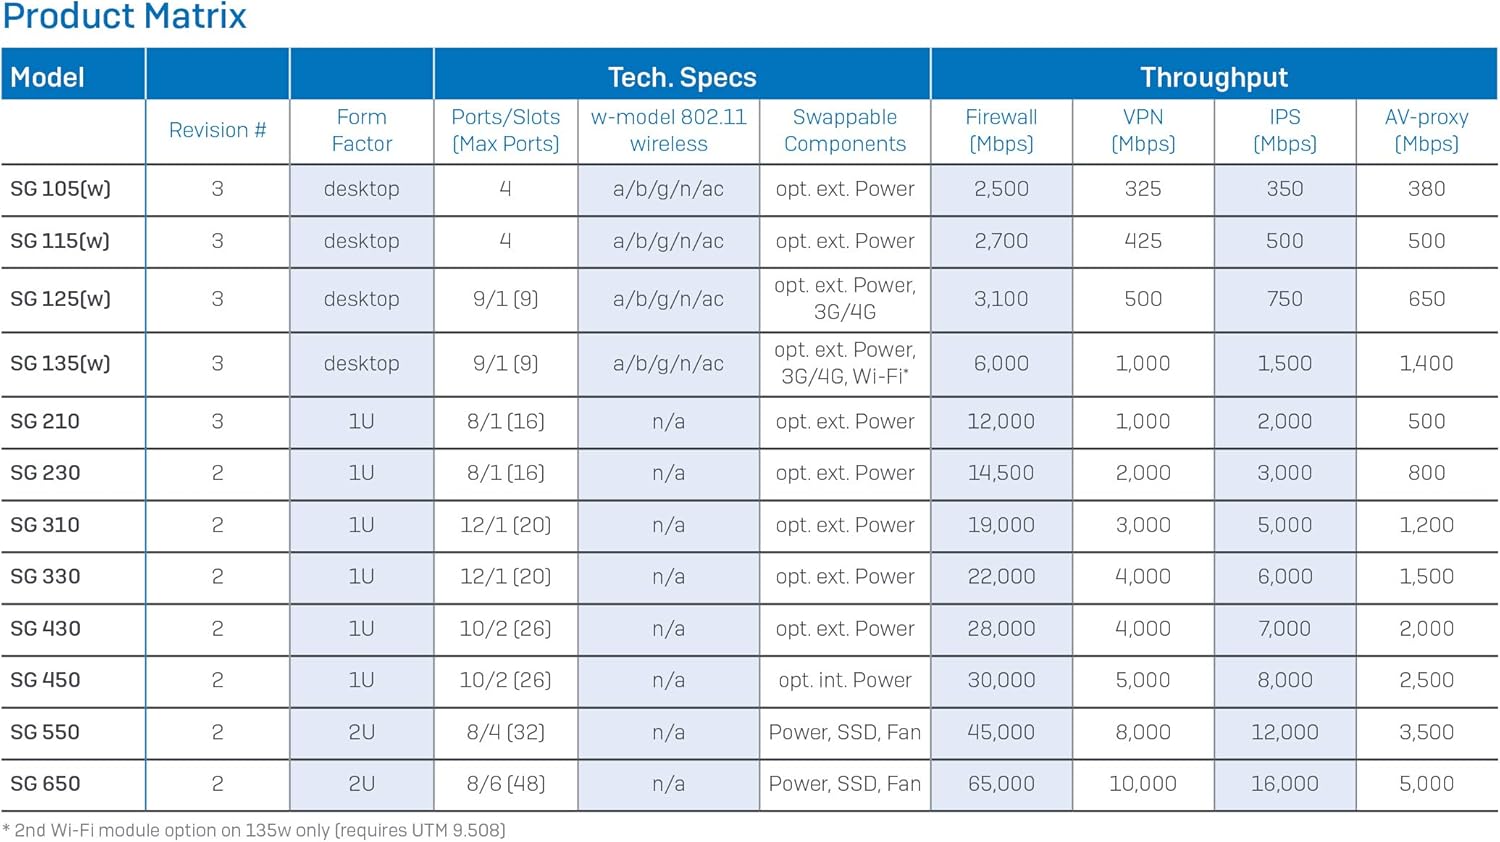Image resolution: width=1500 pixels, height=842 pixels.
Task: Click the IPS (Mbps) column header
Action: point(1285,130)
